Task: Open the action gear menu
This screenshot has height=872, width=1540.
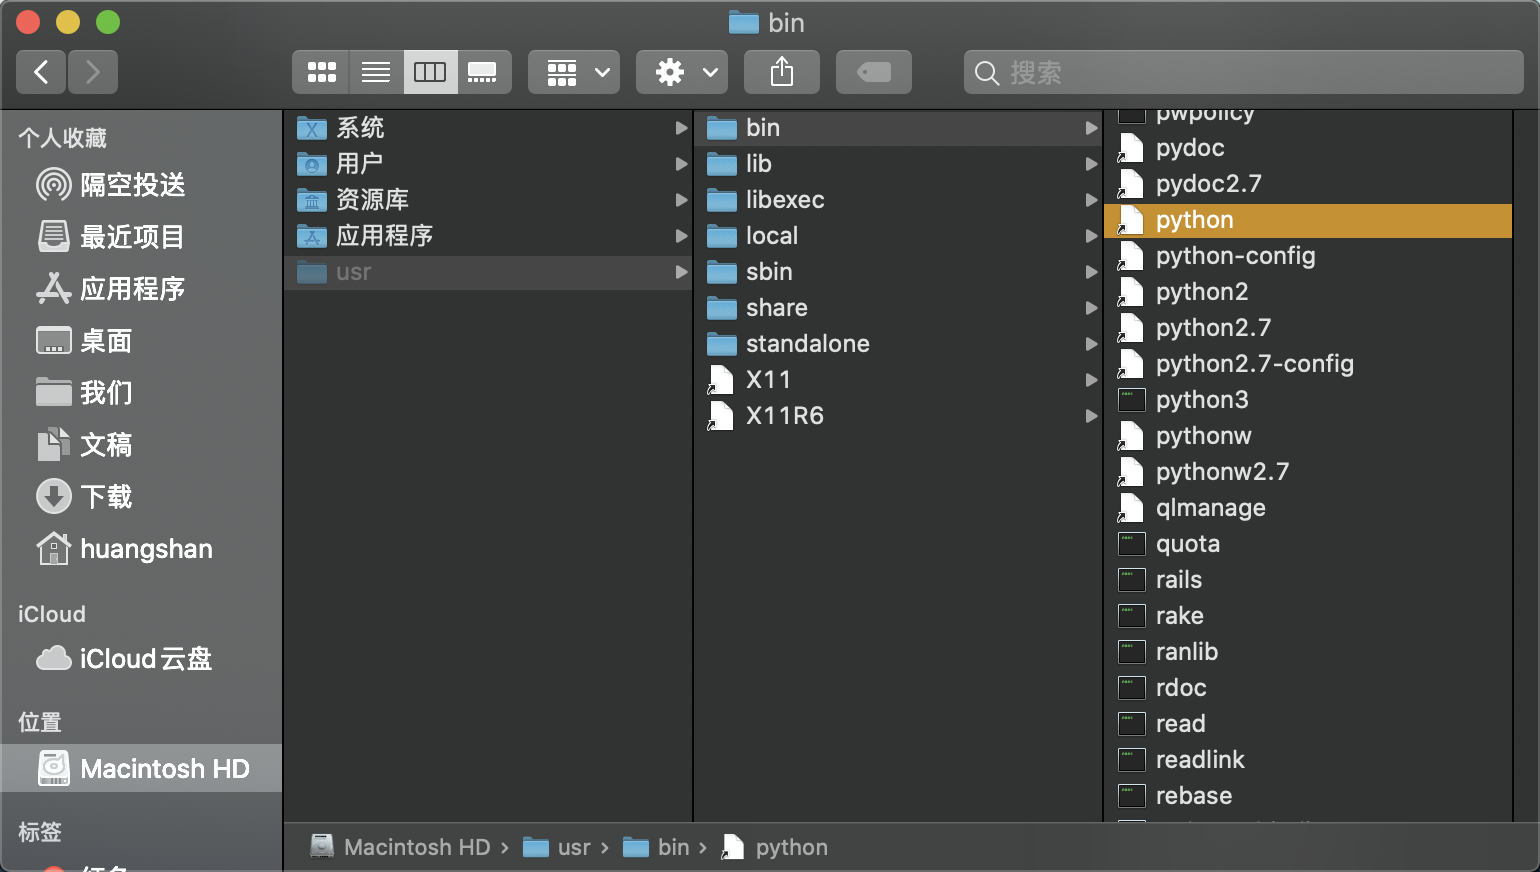Action: (x=681, y=71)
